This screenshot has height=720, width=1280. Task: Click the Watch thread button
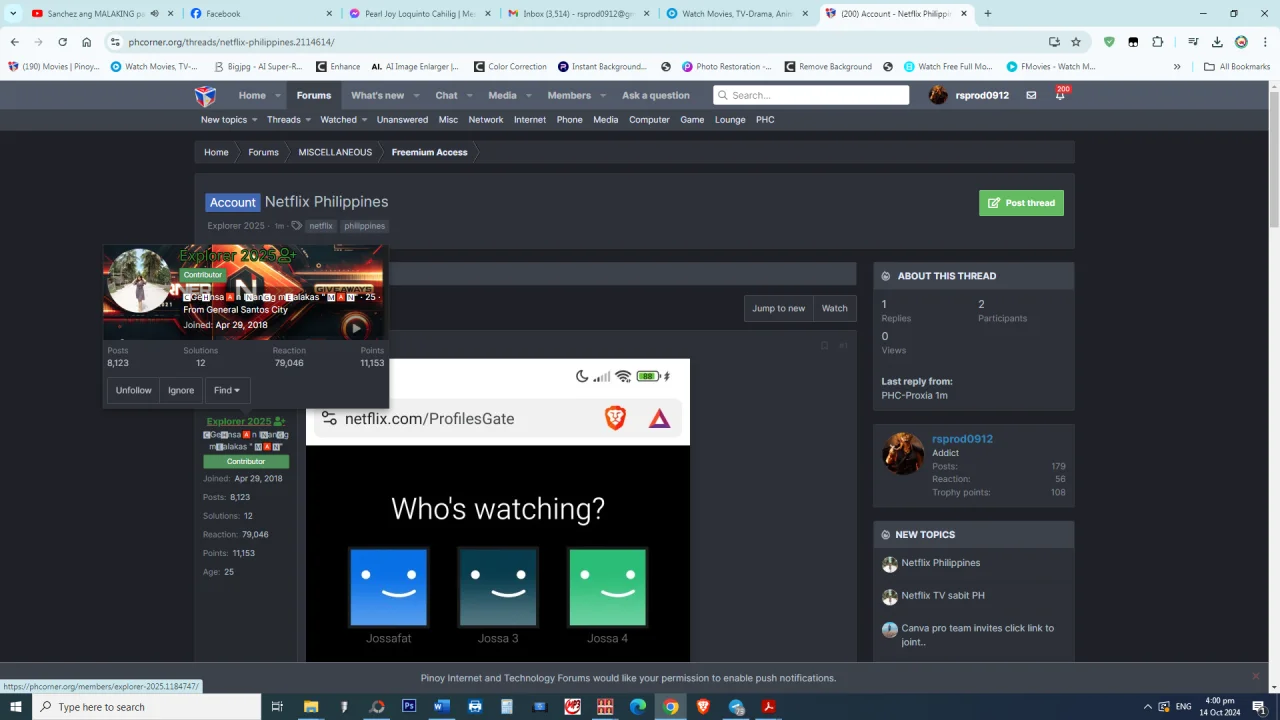coord(835,308)
